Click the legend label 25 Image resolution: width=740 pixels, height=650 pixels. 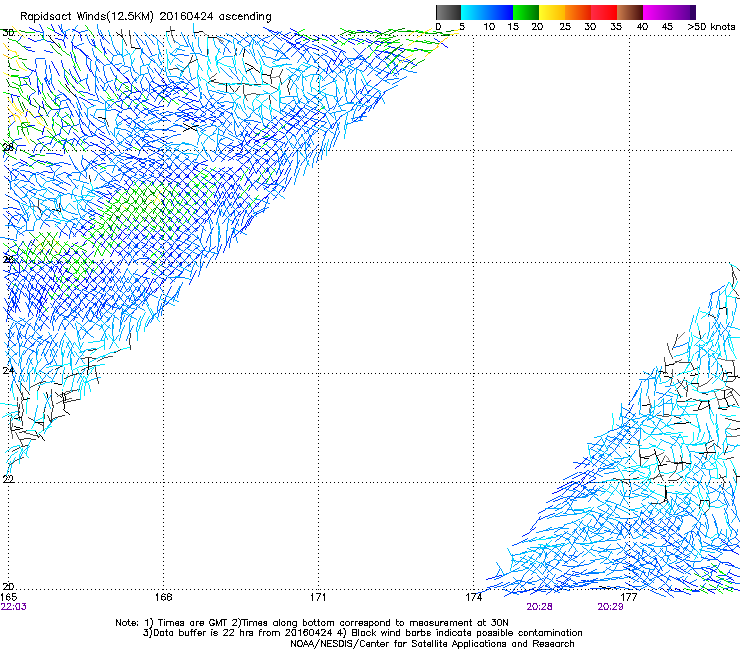coord(565,27)
